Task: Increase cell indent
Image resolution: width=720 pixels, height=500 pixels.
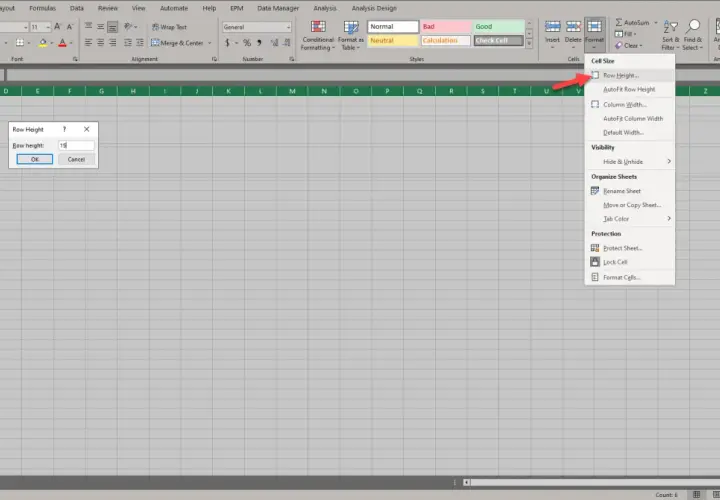Action: pos(140,43)
